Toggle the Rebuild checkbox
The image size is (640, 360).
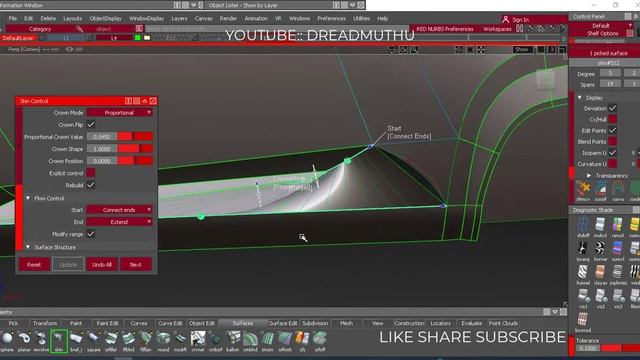[91, 185]
